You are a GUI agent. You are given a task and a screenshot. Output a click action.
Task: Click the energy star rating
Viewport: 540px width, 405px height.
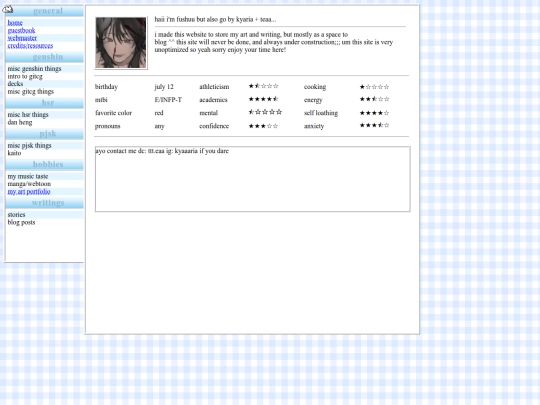(x=374, y=99)
